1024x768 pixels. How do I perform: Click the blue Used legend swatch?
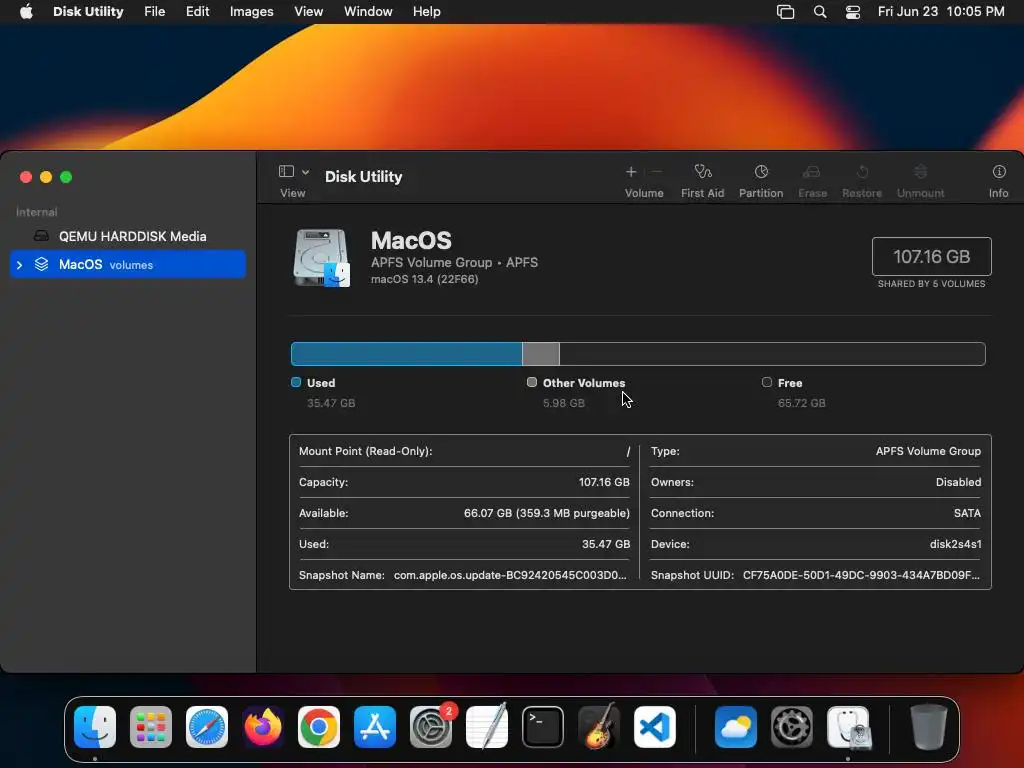296,382
